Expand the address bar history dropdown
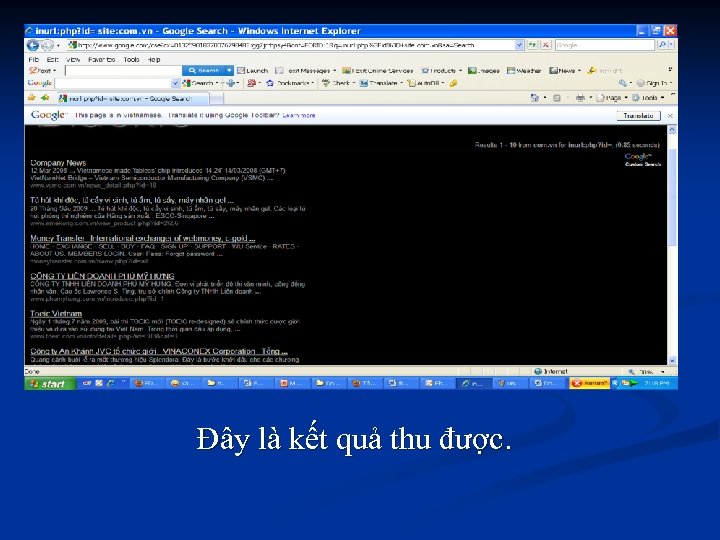The width and height of the screenshot is (720, 540). 519,45
